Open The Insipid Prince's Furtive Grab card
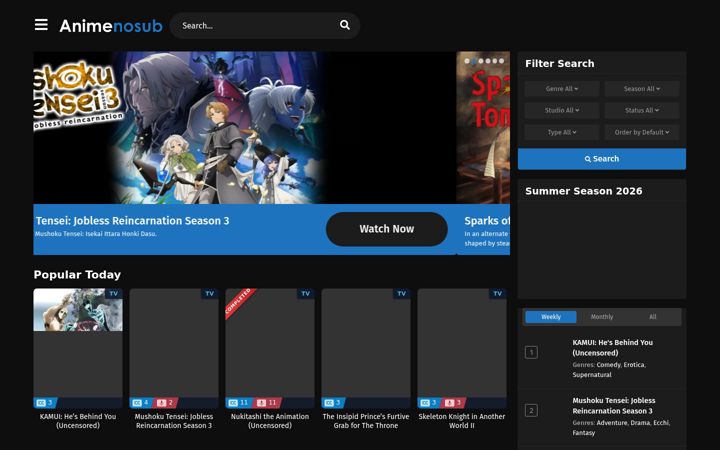The image size is (720, 450). pyautogui.click(x=366, y=348)
